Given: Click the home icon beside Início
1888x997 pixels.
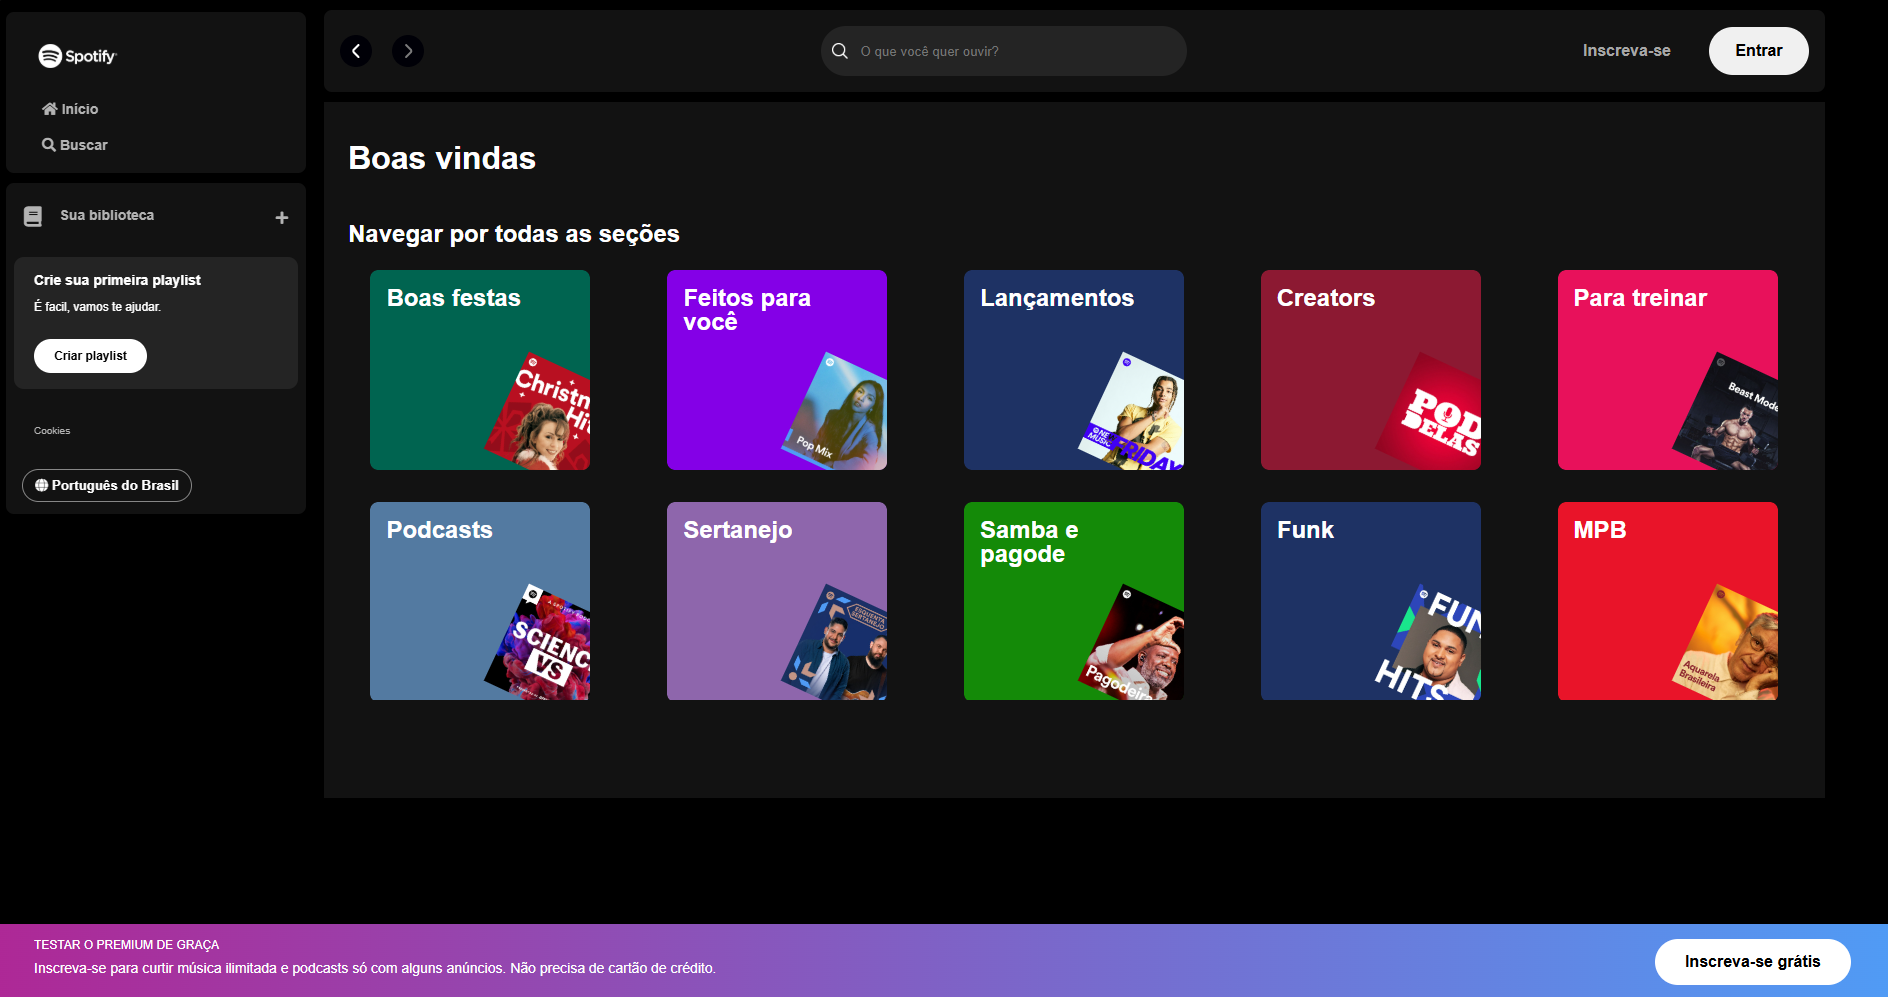Looking at the screenshot, I should (49, 109).
